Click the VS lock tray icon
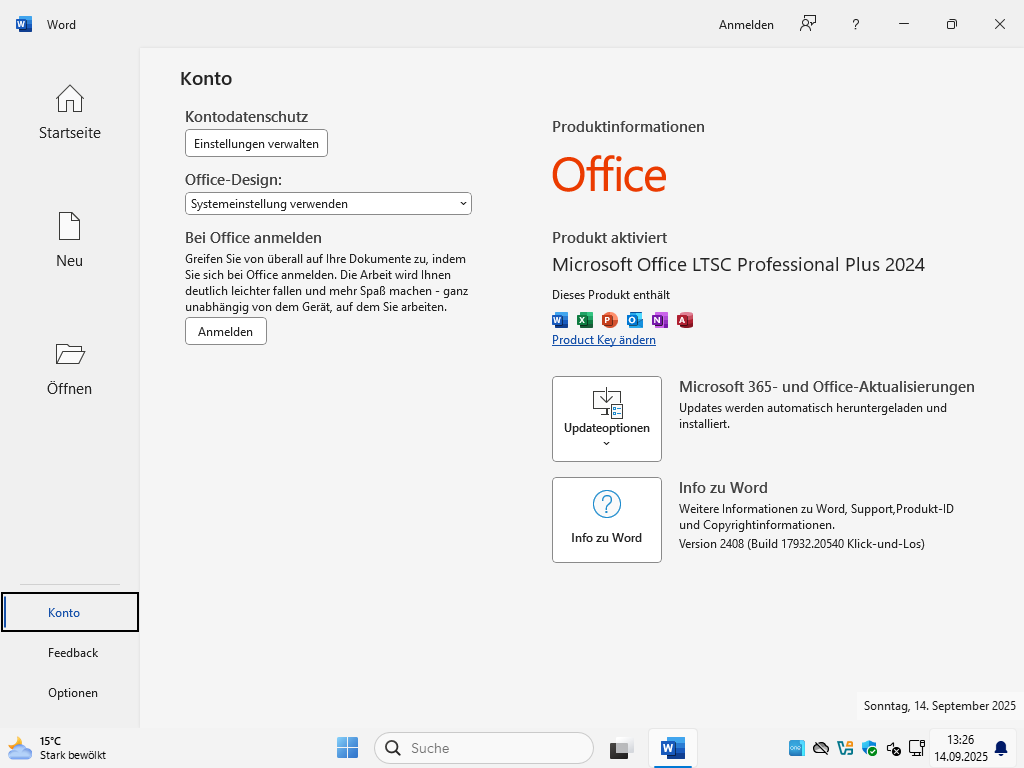Screen dimensions: 1024x768 [845, 748]
